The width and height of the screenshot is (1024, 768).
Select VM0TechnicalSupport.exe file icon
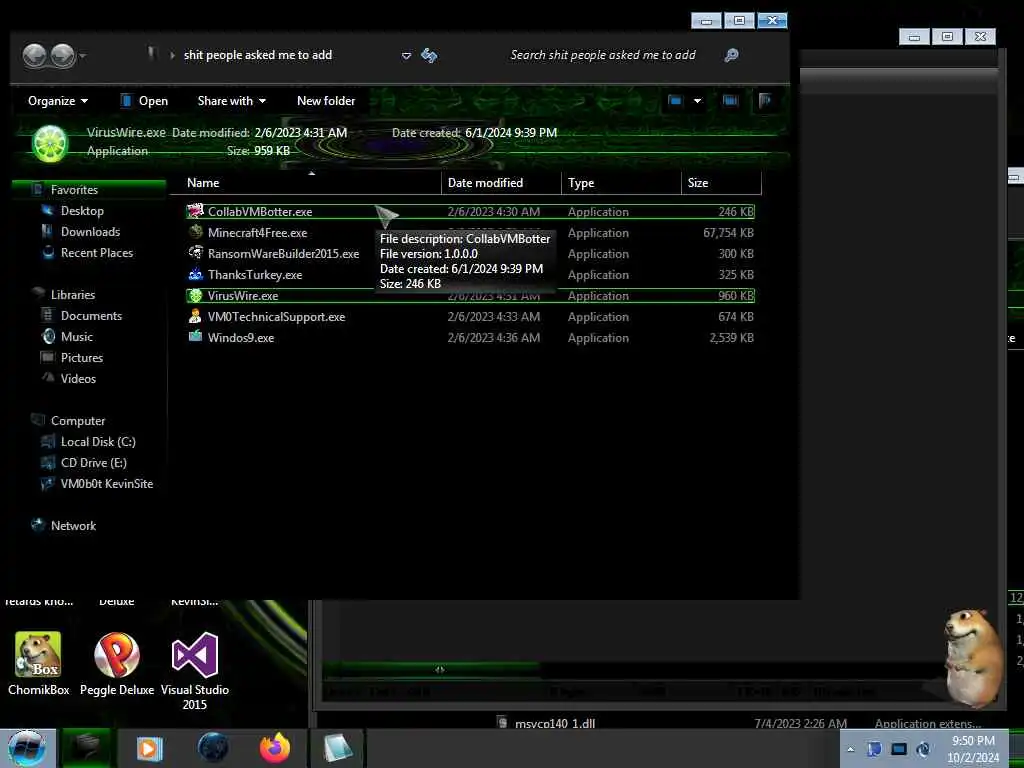(x=195, y=317)
